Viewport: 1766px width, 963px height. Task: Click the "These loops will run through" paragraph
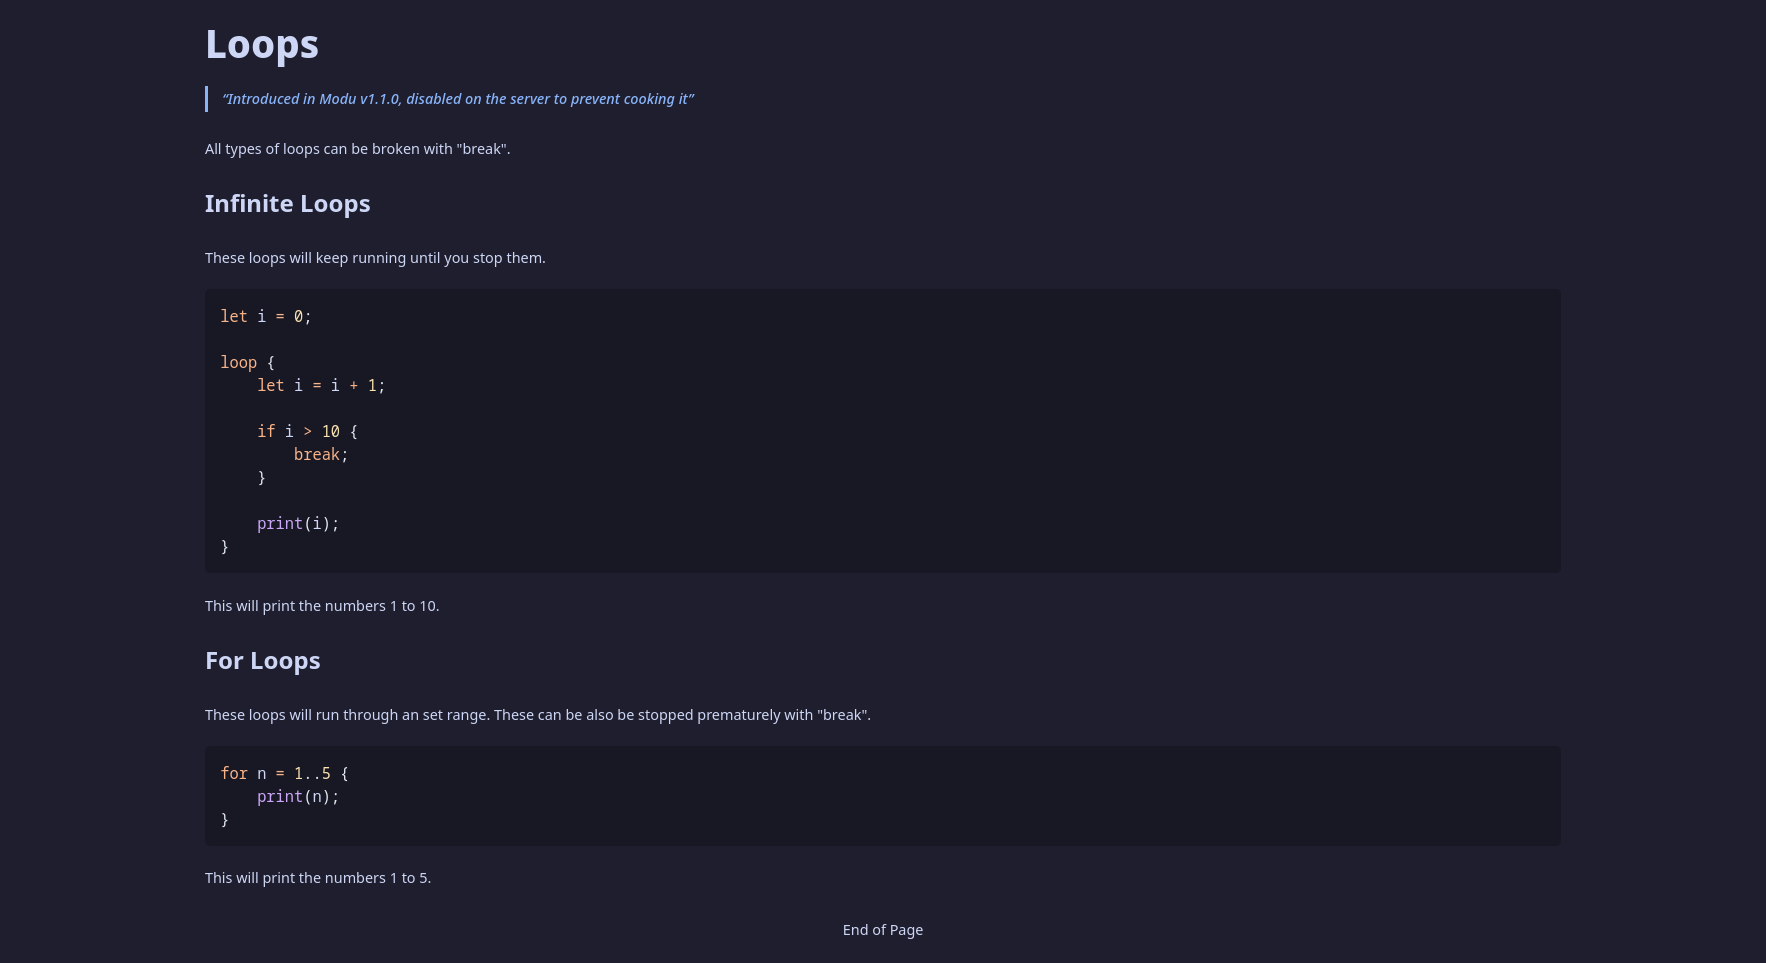[x=537, y=715]
